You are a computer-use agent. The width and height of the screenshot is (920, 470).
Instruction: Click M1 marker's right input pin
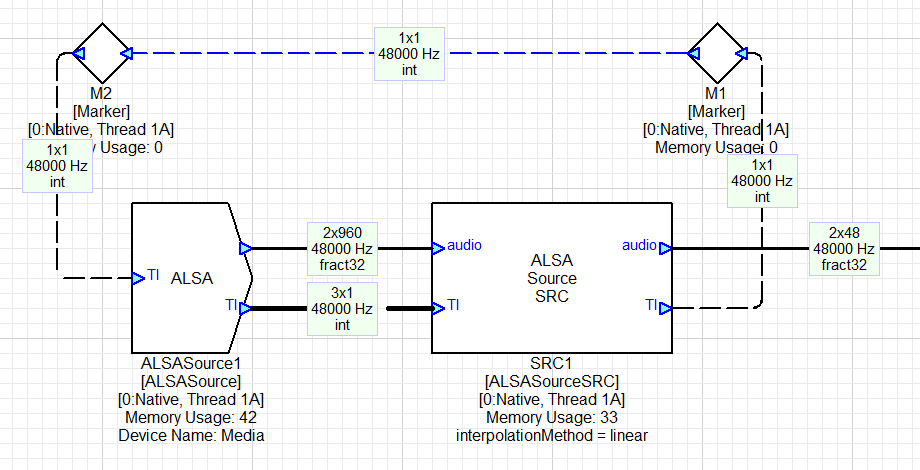pos(741,54)
